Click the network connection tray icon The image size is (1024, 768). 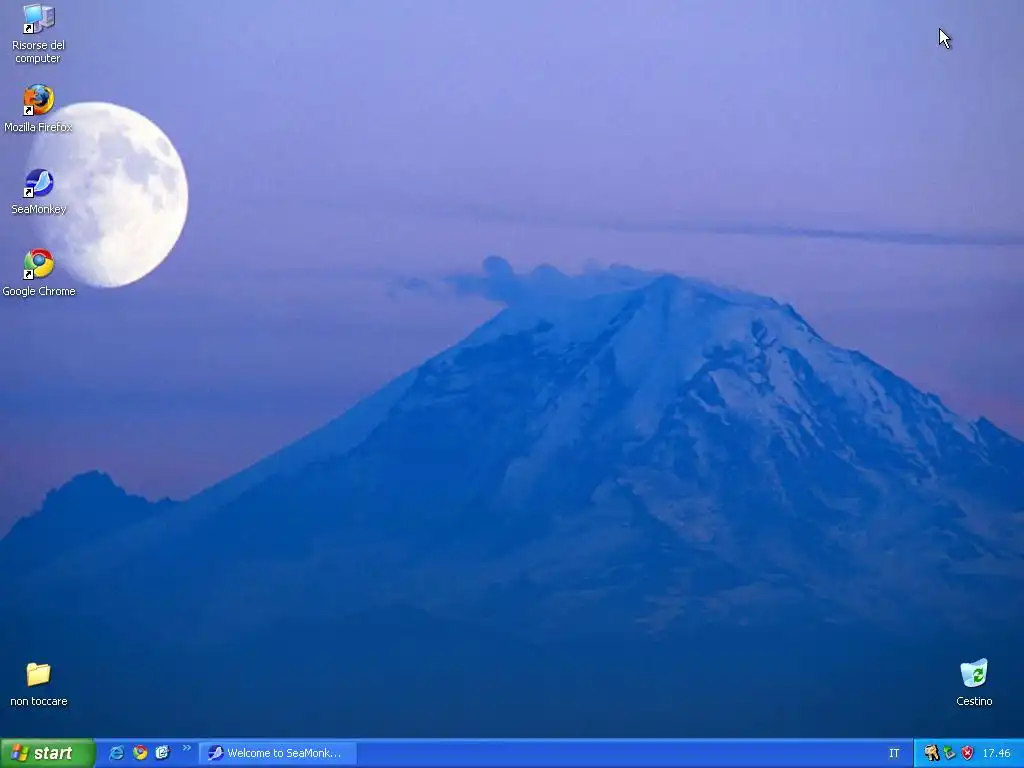point(950,753)
